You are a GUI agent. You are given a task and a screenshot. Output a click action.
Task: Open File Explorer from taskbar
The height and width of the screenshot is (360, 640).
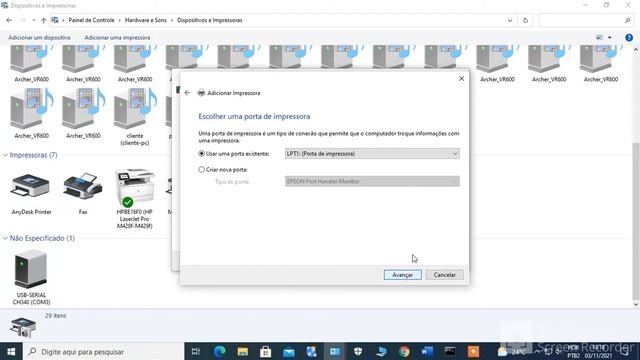click(x=243, y=351)
